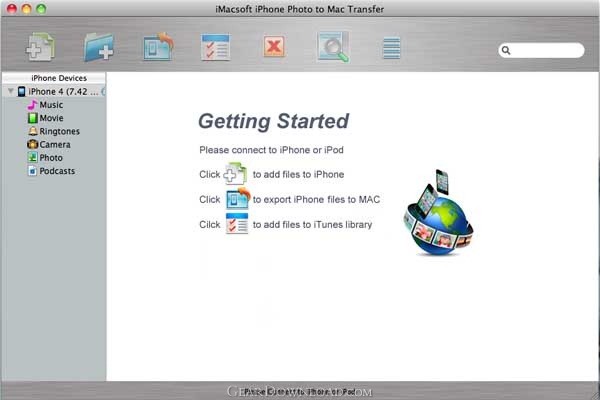Click the green Movie icon

(33, 118)
